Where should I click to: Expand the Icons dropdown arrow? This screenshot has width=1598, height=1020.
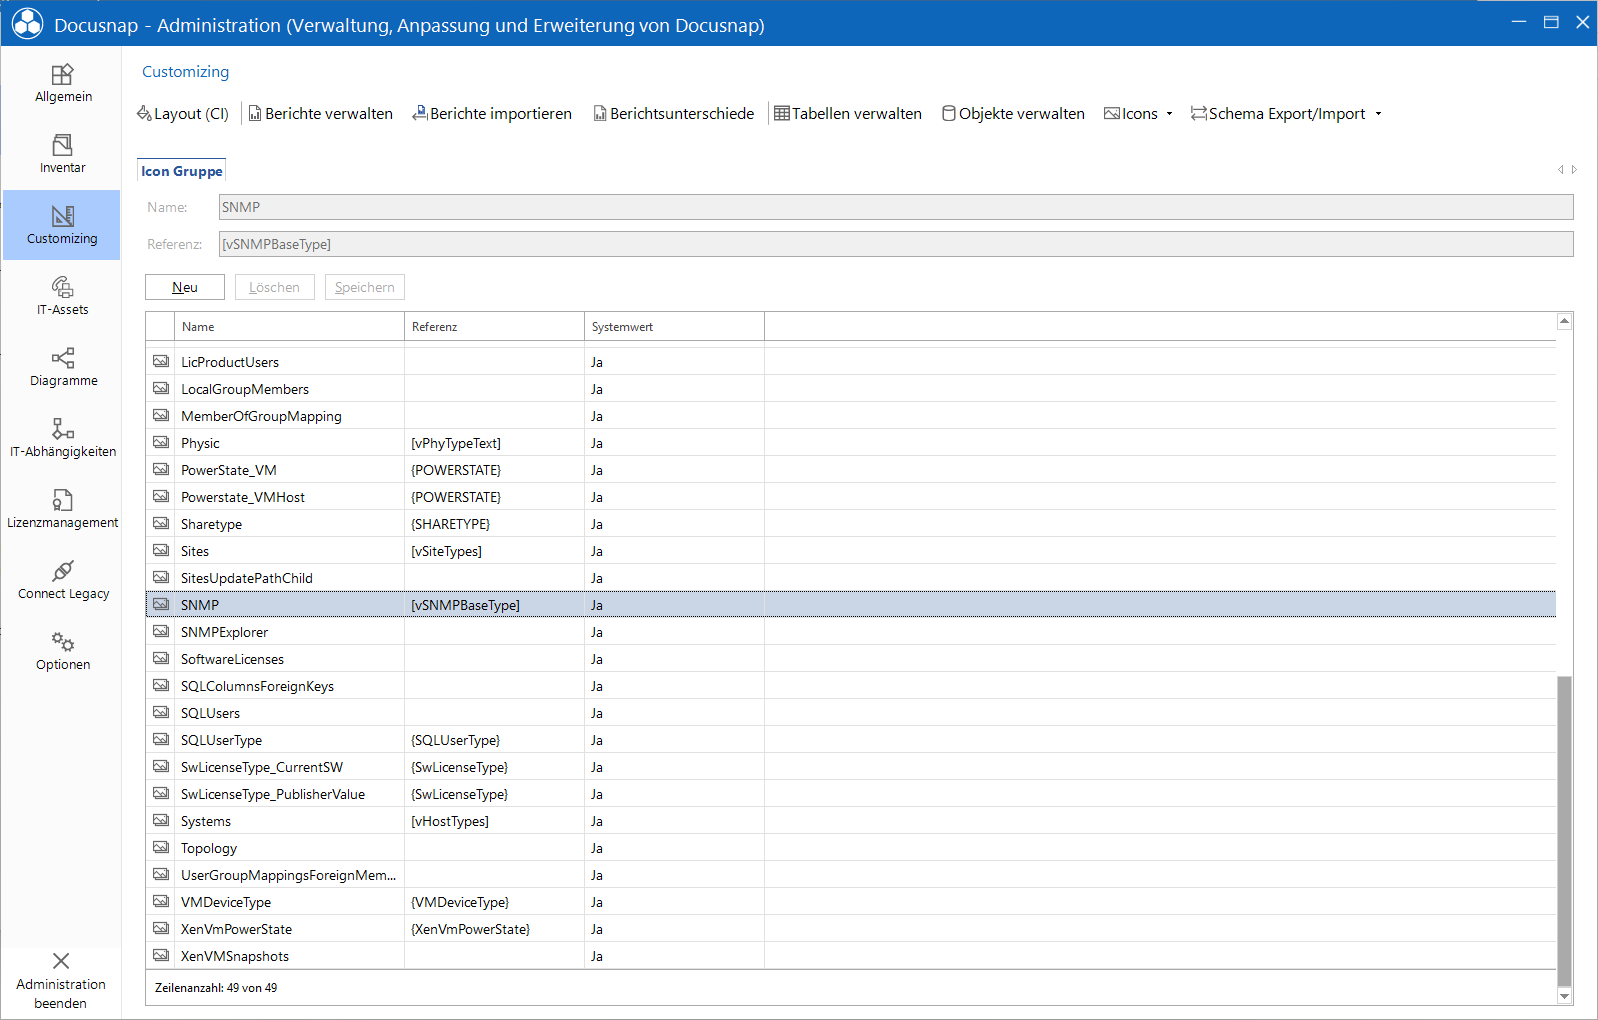1169,114
